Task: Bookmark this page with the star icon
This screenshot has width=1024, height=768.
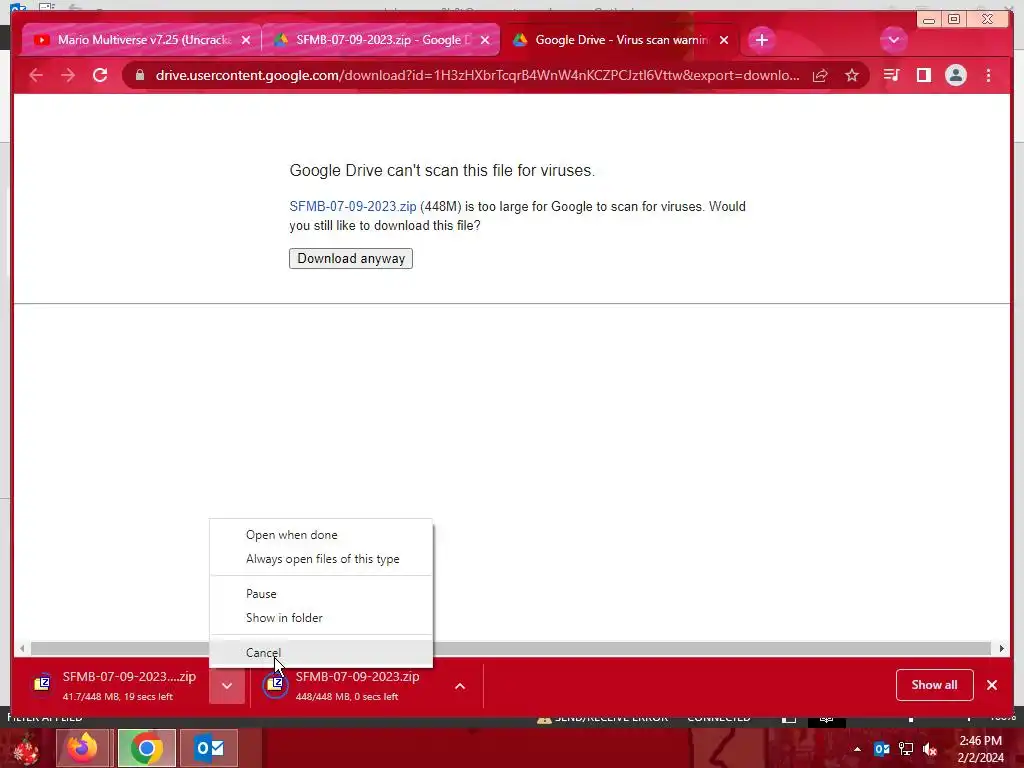Action: coord(852,76)
